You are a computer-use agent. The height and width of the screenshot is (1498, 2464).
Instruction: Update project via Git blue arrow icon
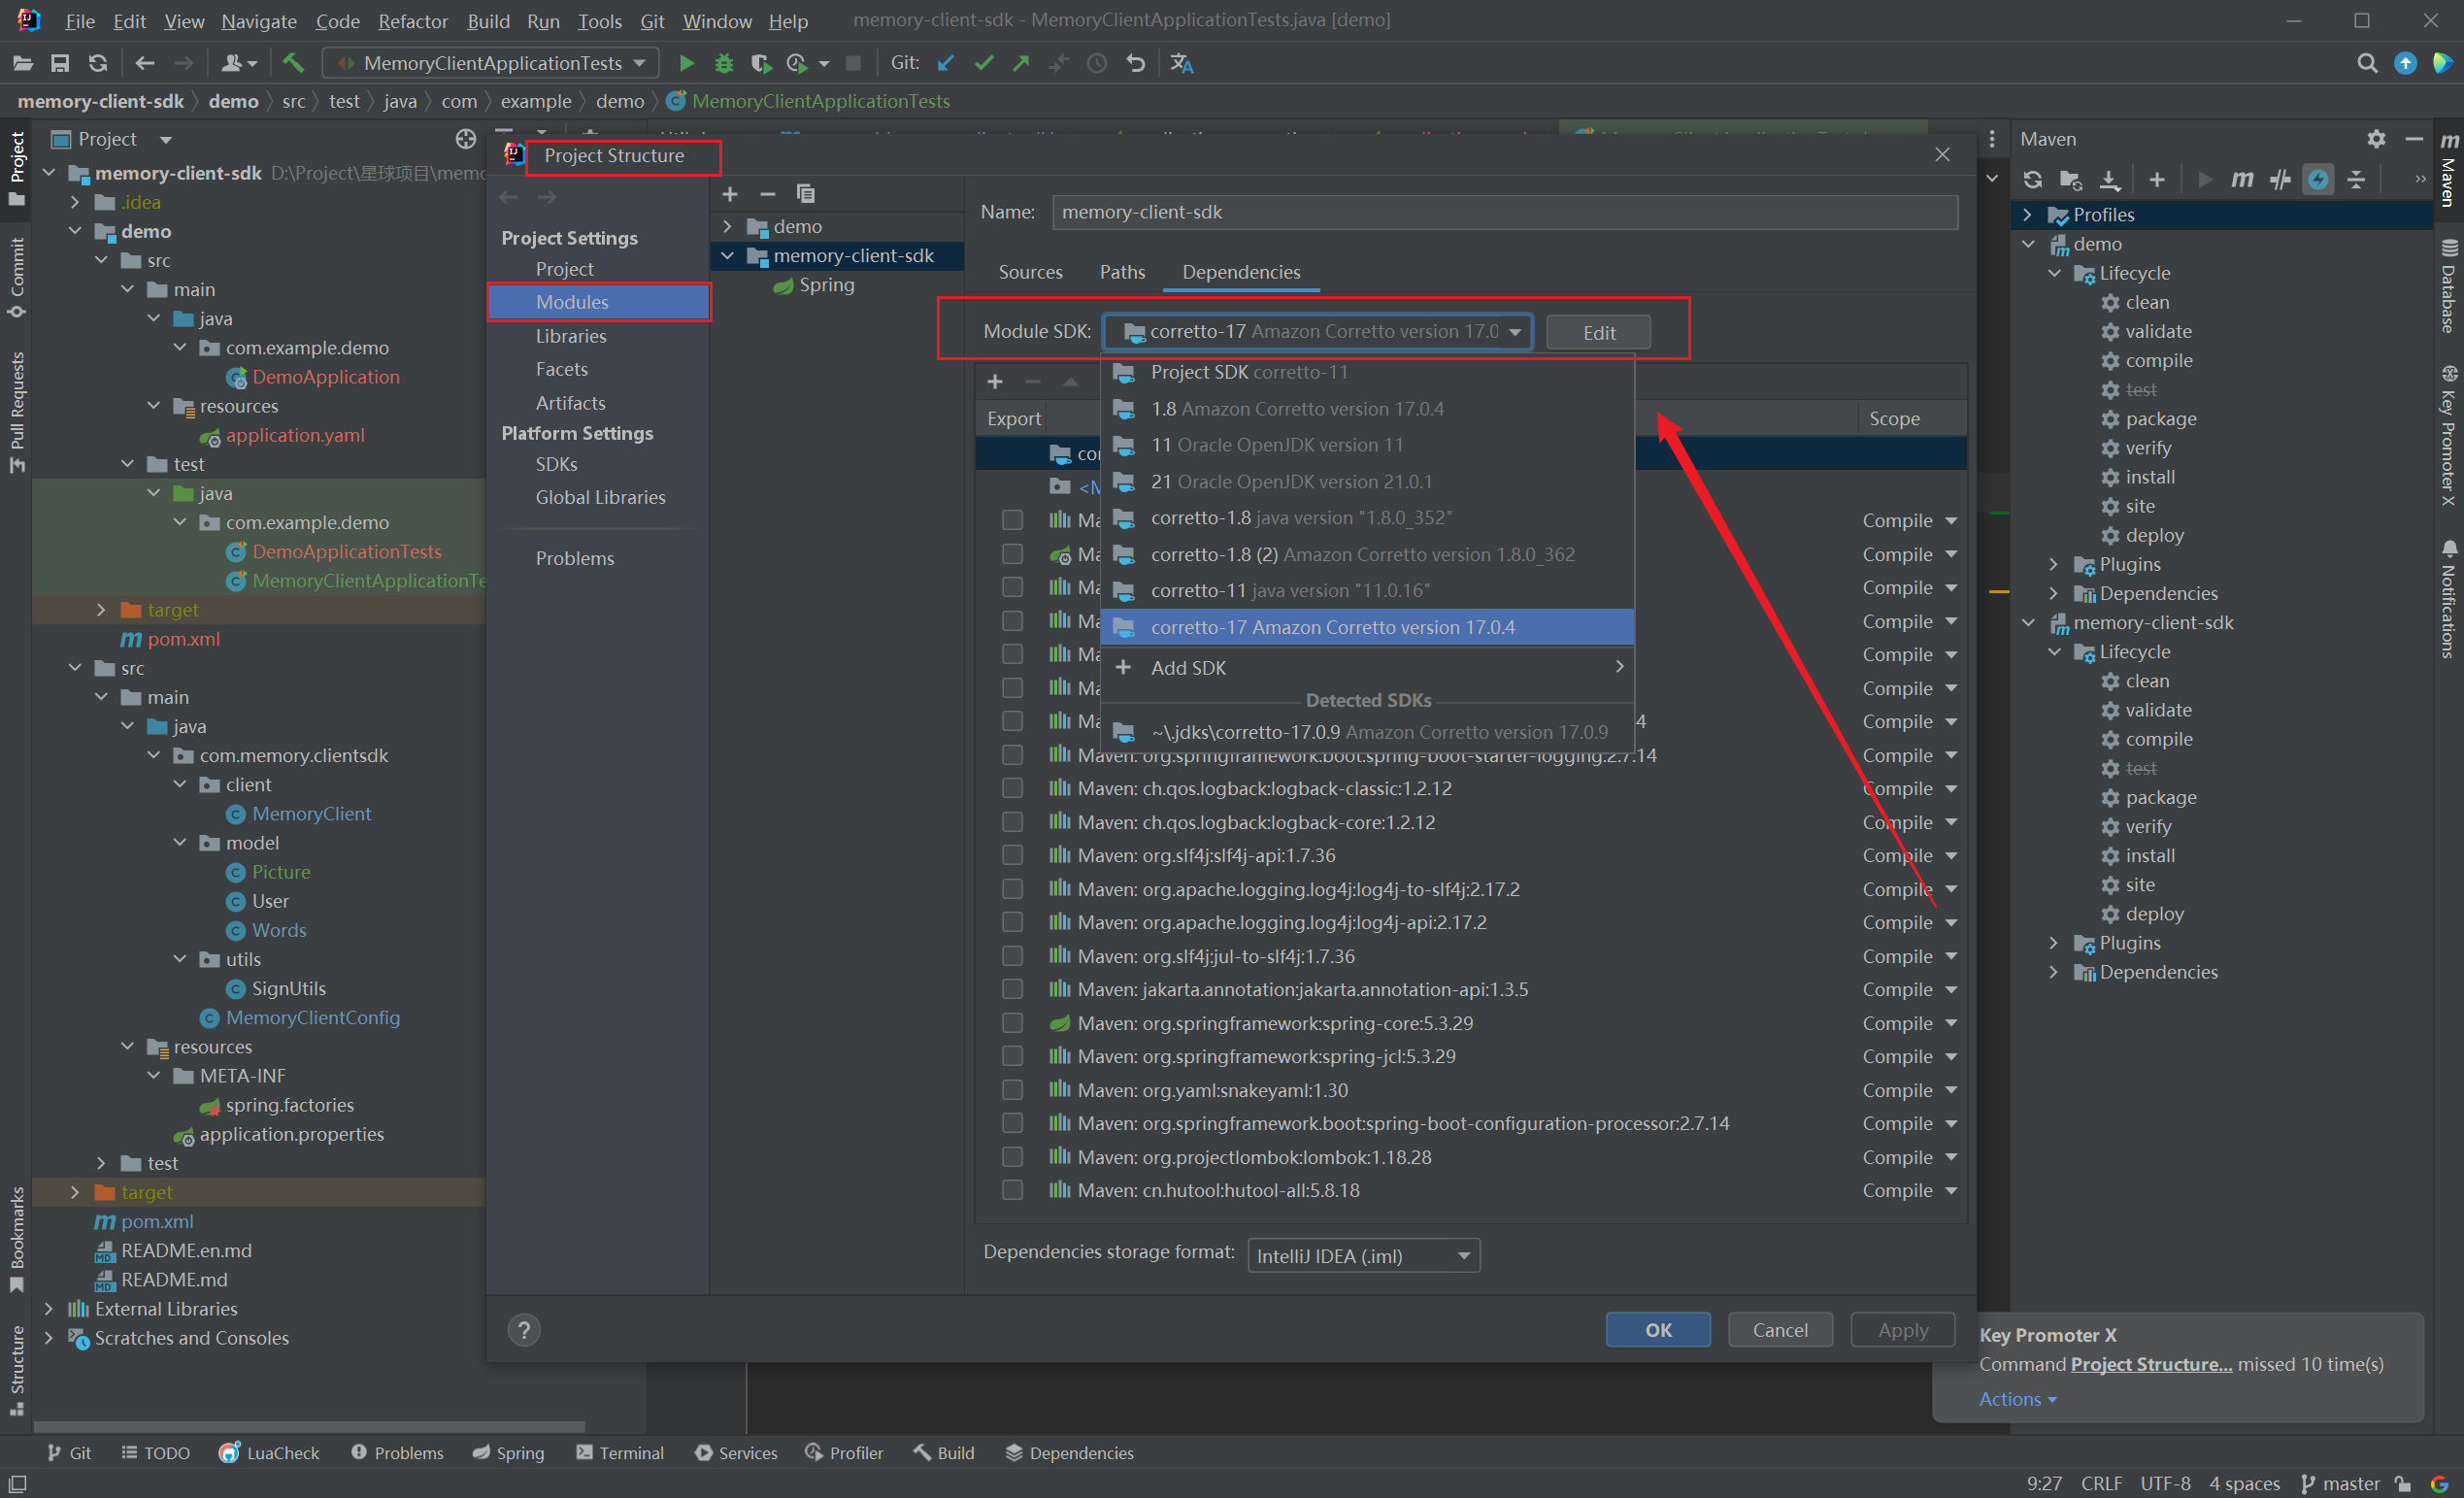point(946,63)
